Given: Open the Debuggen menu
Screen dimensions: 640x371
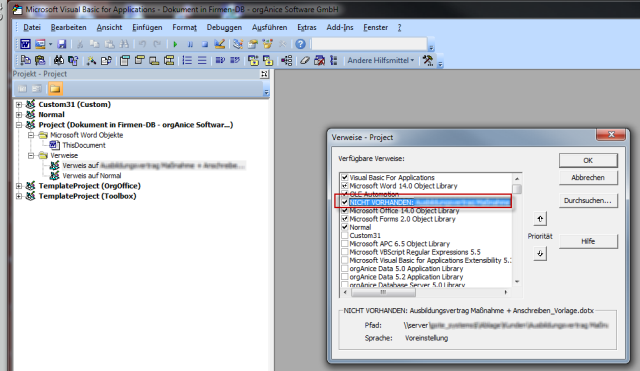Looking at the screenshot, I should click(224, 27).
